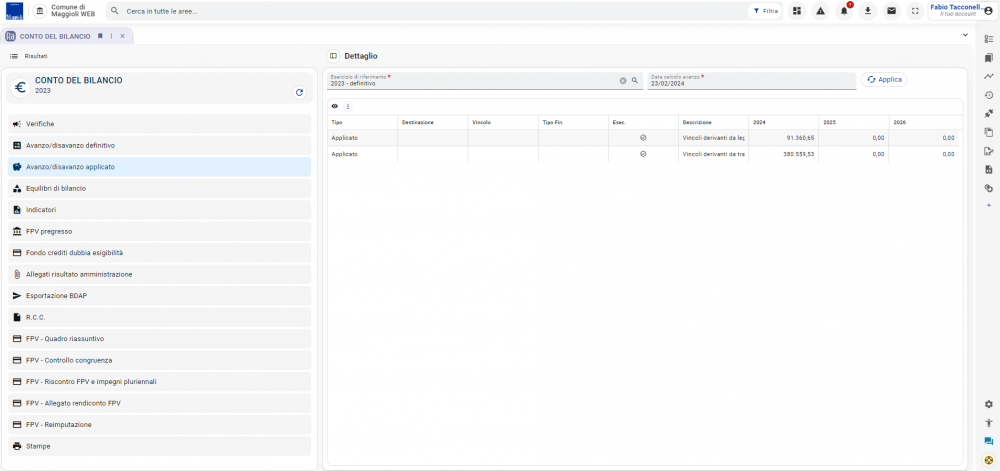Click the Applica button
This screenshot has height=471, width=1000.
point(884,80)
